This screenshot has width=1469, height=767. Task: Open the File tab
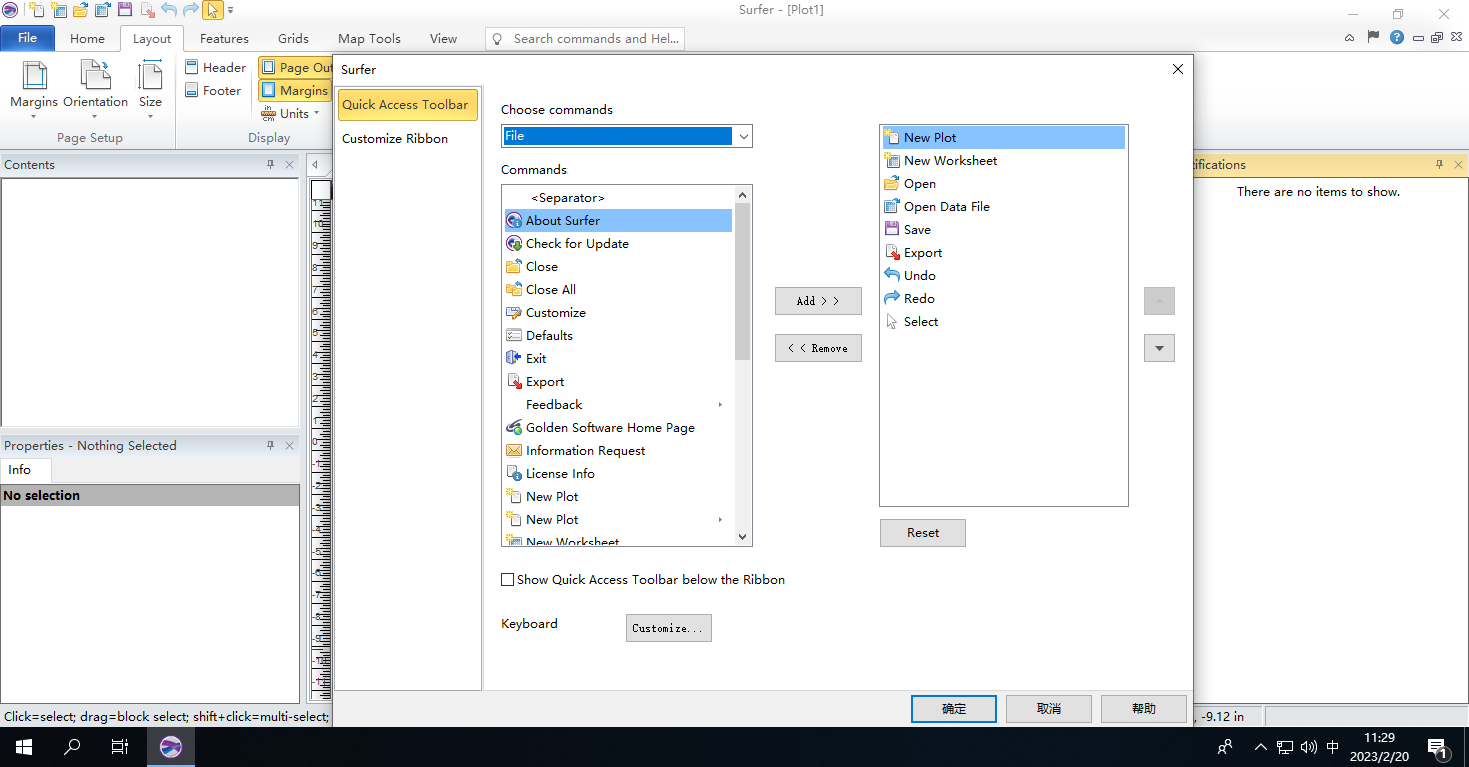[28, 38]
